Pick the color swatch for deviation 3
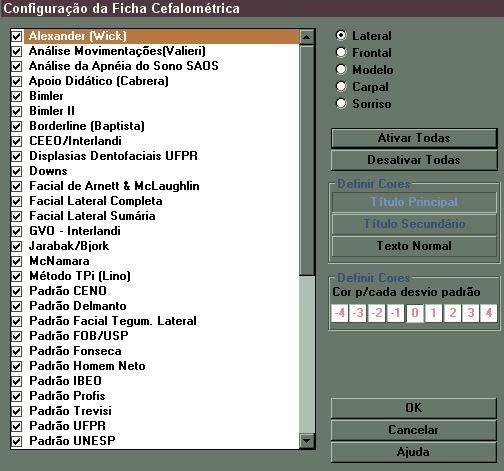This screenshot has height=471, width=504. click(x=471, y=313)
